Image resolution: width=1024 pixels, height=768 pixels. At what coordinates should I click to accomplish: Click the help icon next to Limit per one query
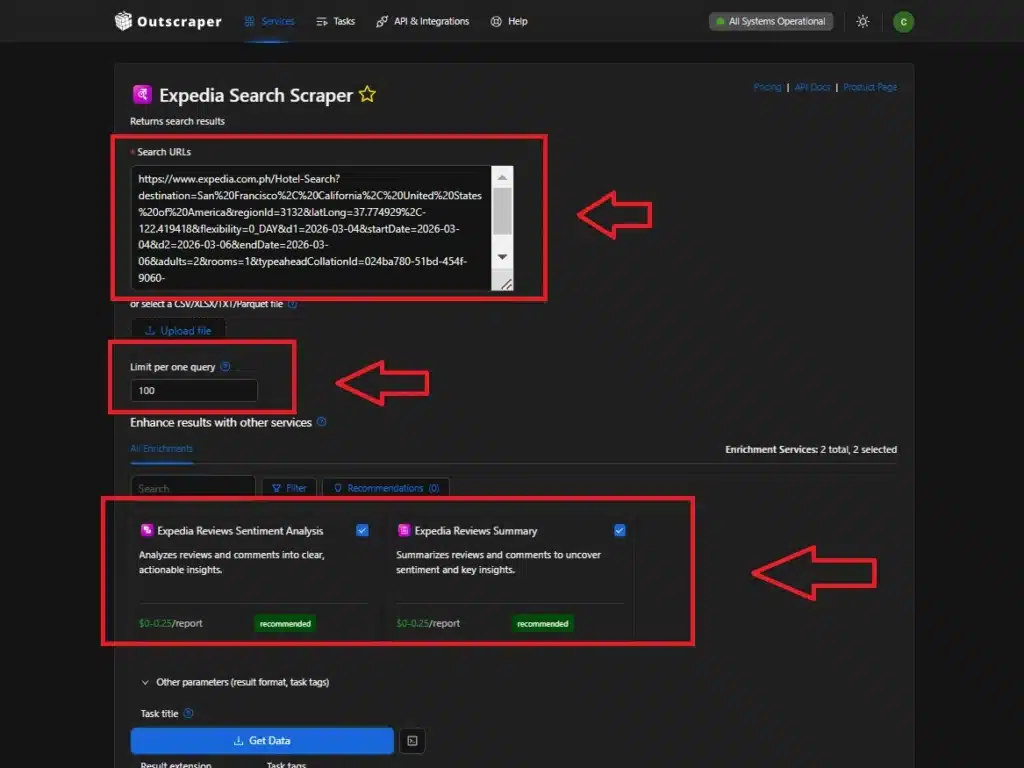[226, 366]
